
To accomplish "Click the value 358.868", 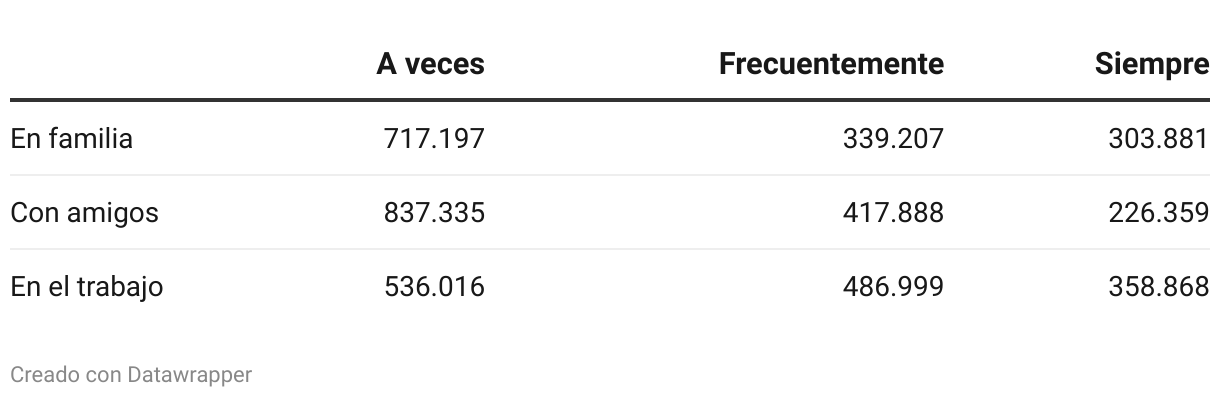I will pyautogui.click(x=1159, y=287).
